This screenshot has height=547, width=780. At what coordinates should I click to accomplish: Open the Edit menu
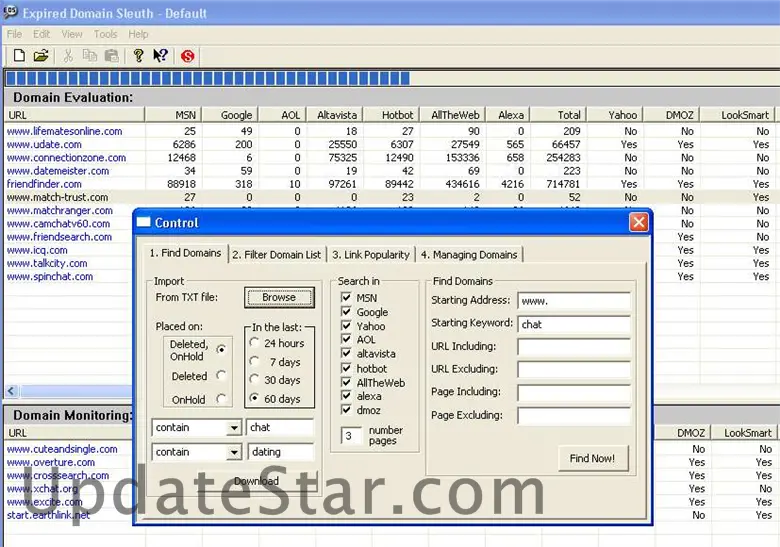pos(41,34)
